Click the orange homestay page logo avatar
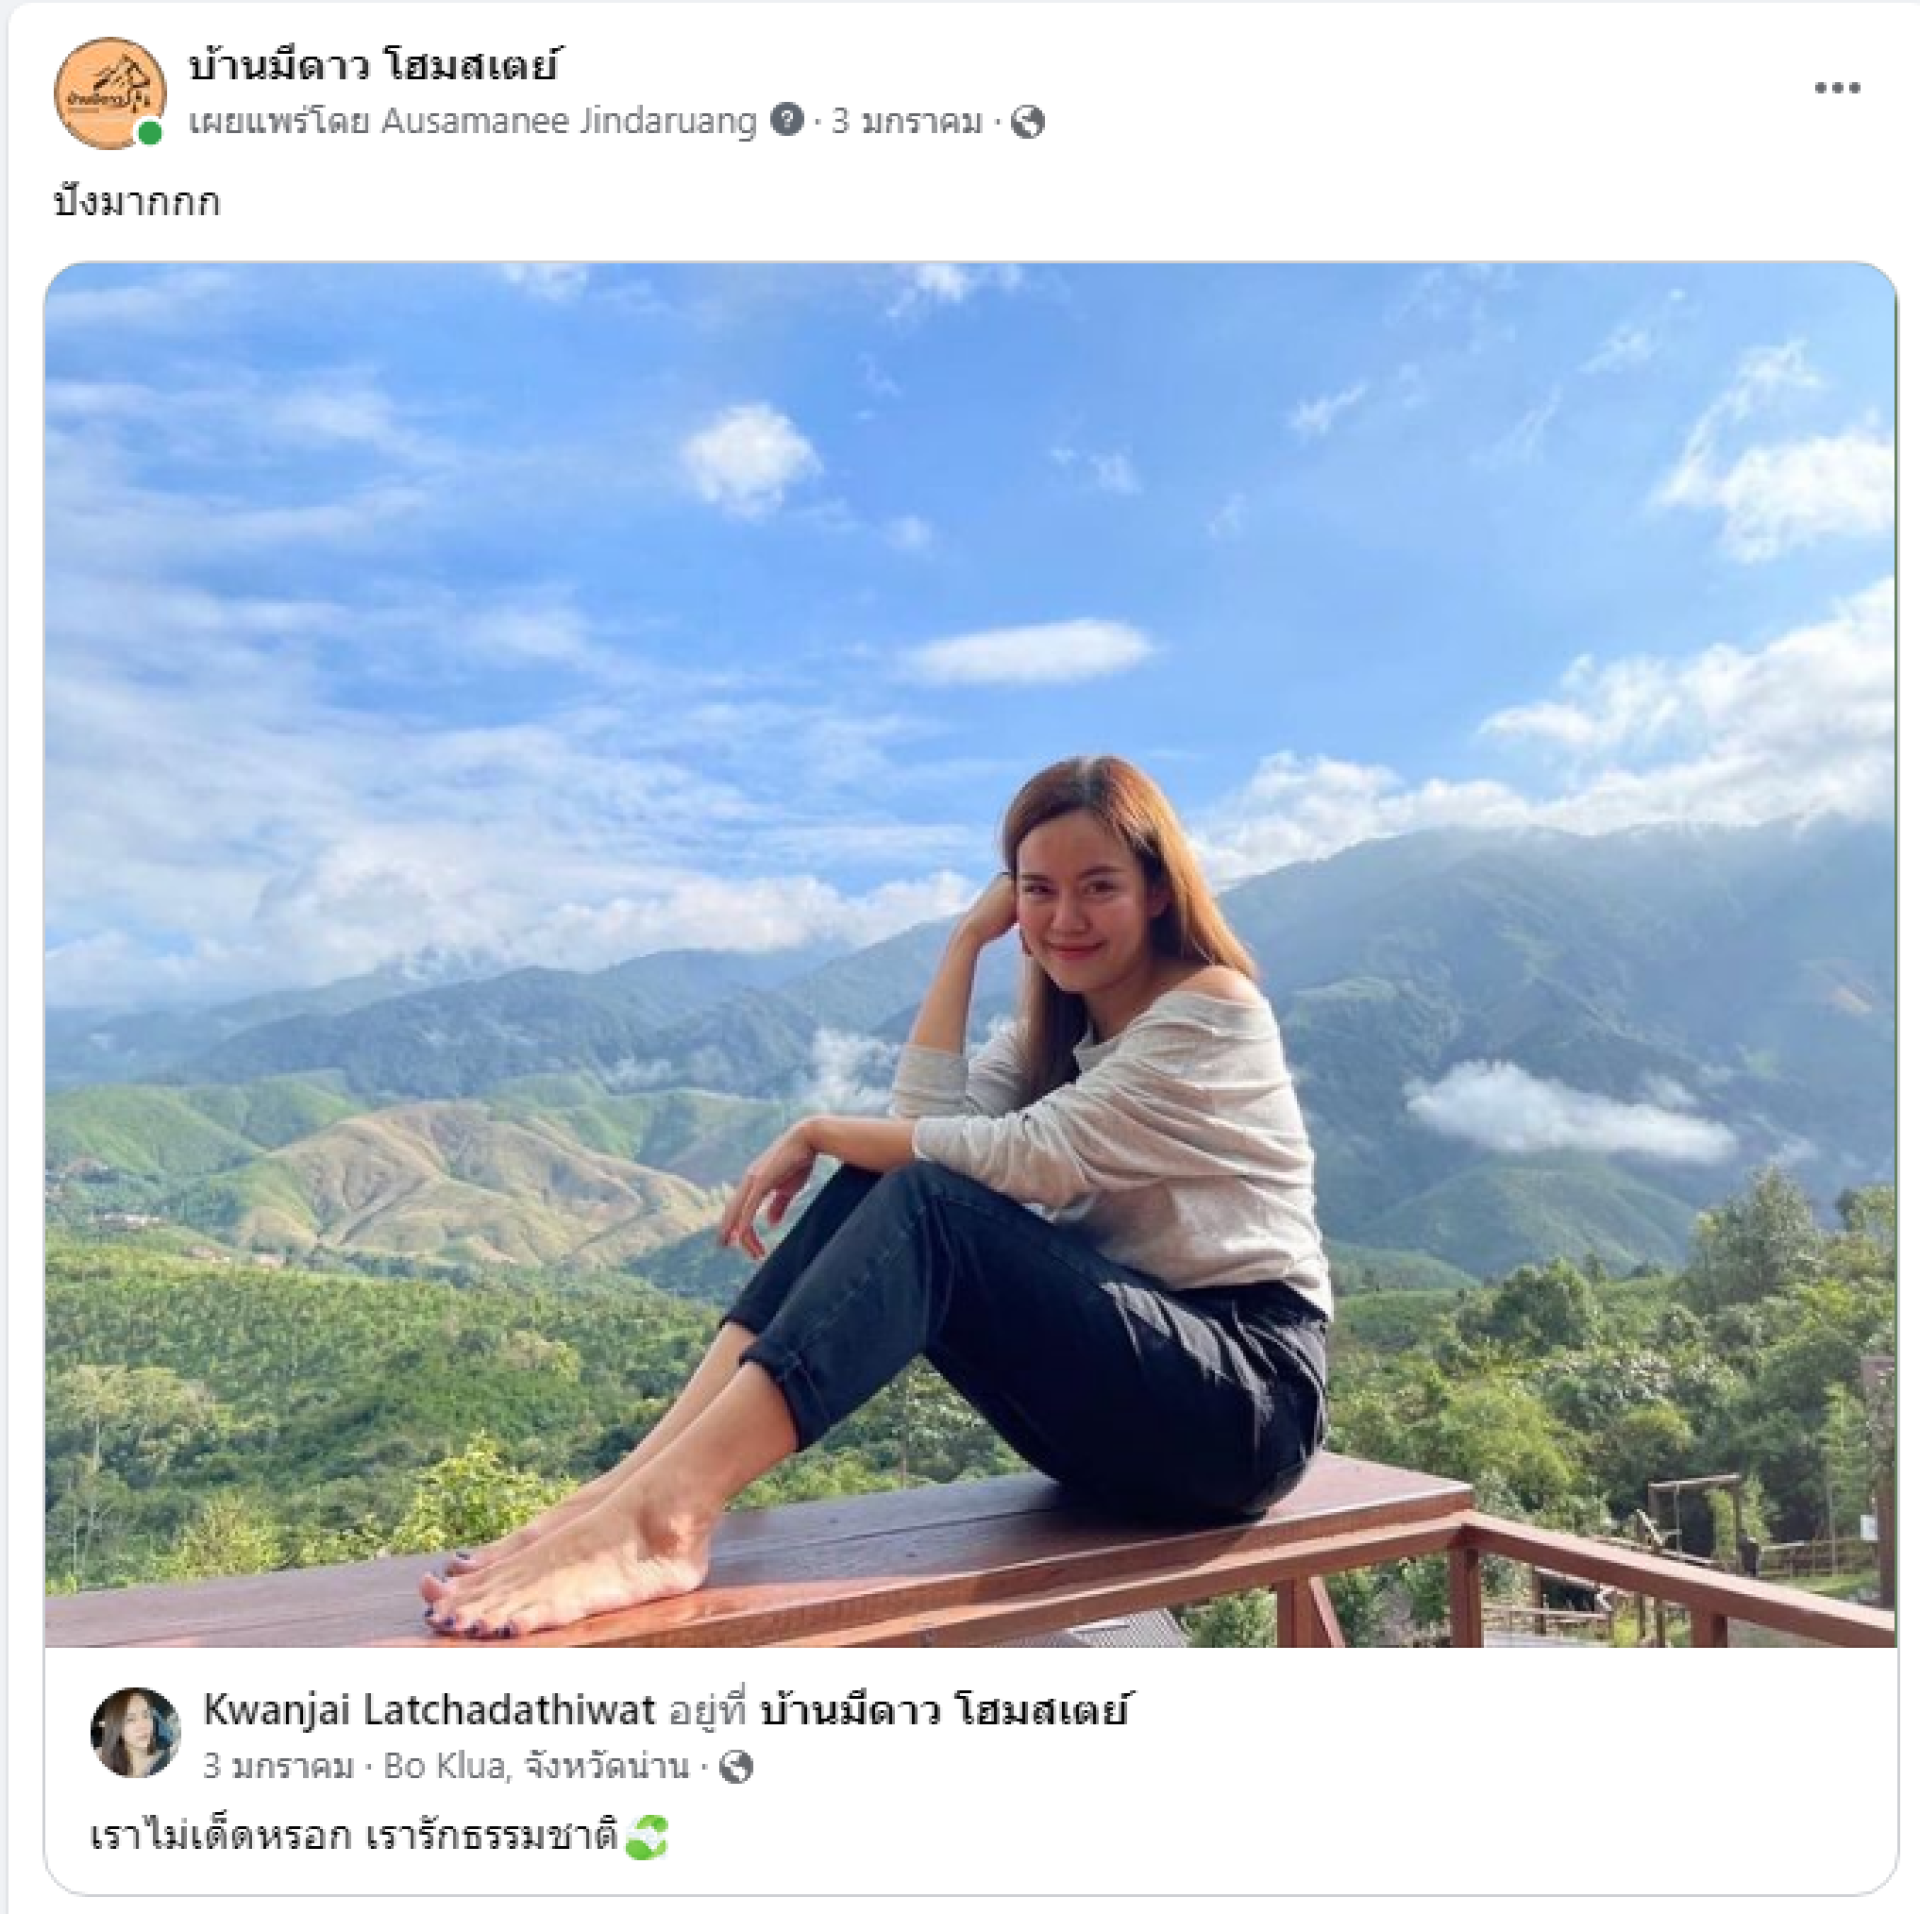This screenshot has width=1920, height=1914. [108, 92]
